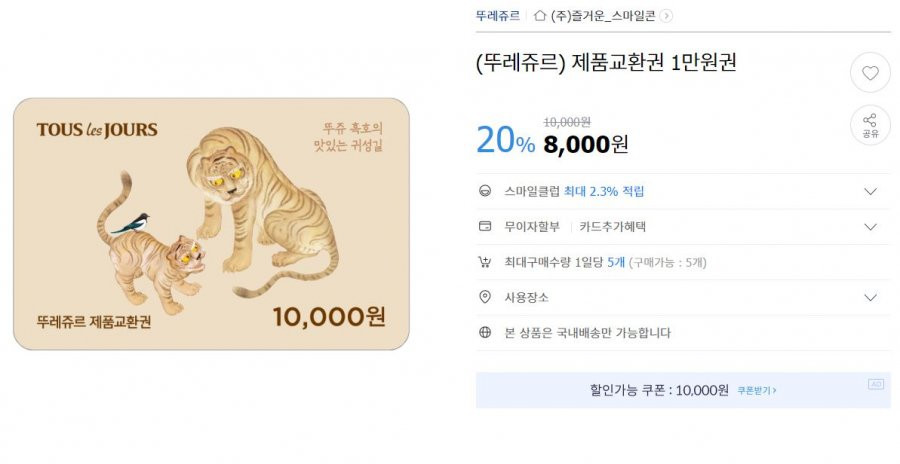Click the Tous les Jours gift card image
The height and width of the screenshot is (464, 900).
(211, 224)
